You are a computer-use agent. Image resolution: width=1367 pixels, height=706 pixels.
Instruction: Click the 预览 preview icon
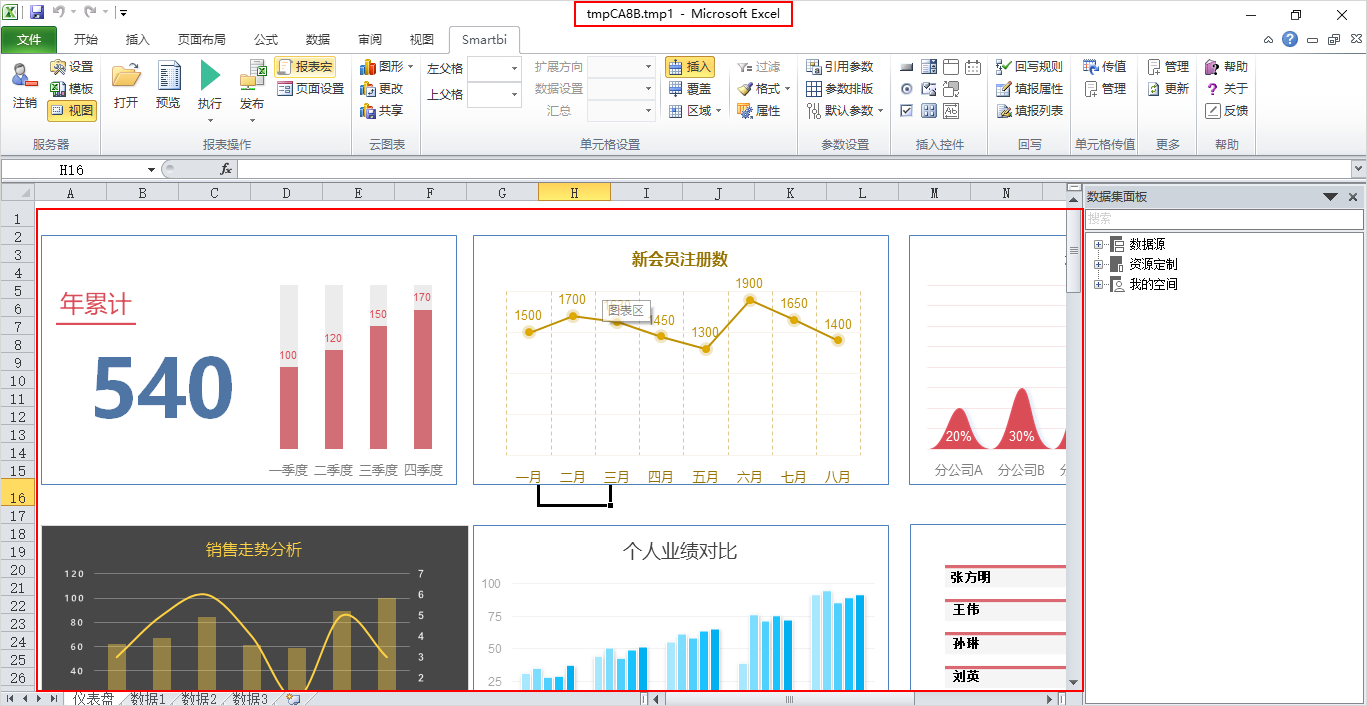pyautogui.click(x=168, y=75)
